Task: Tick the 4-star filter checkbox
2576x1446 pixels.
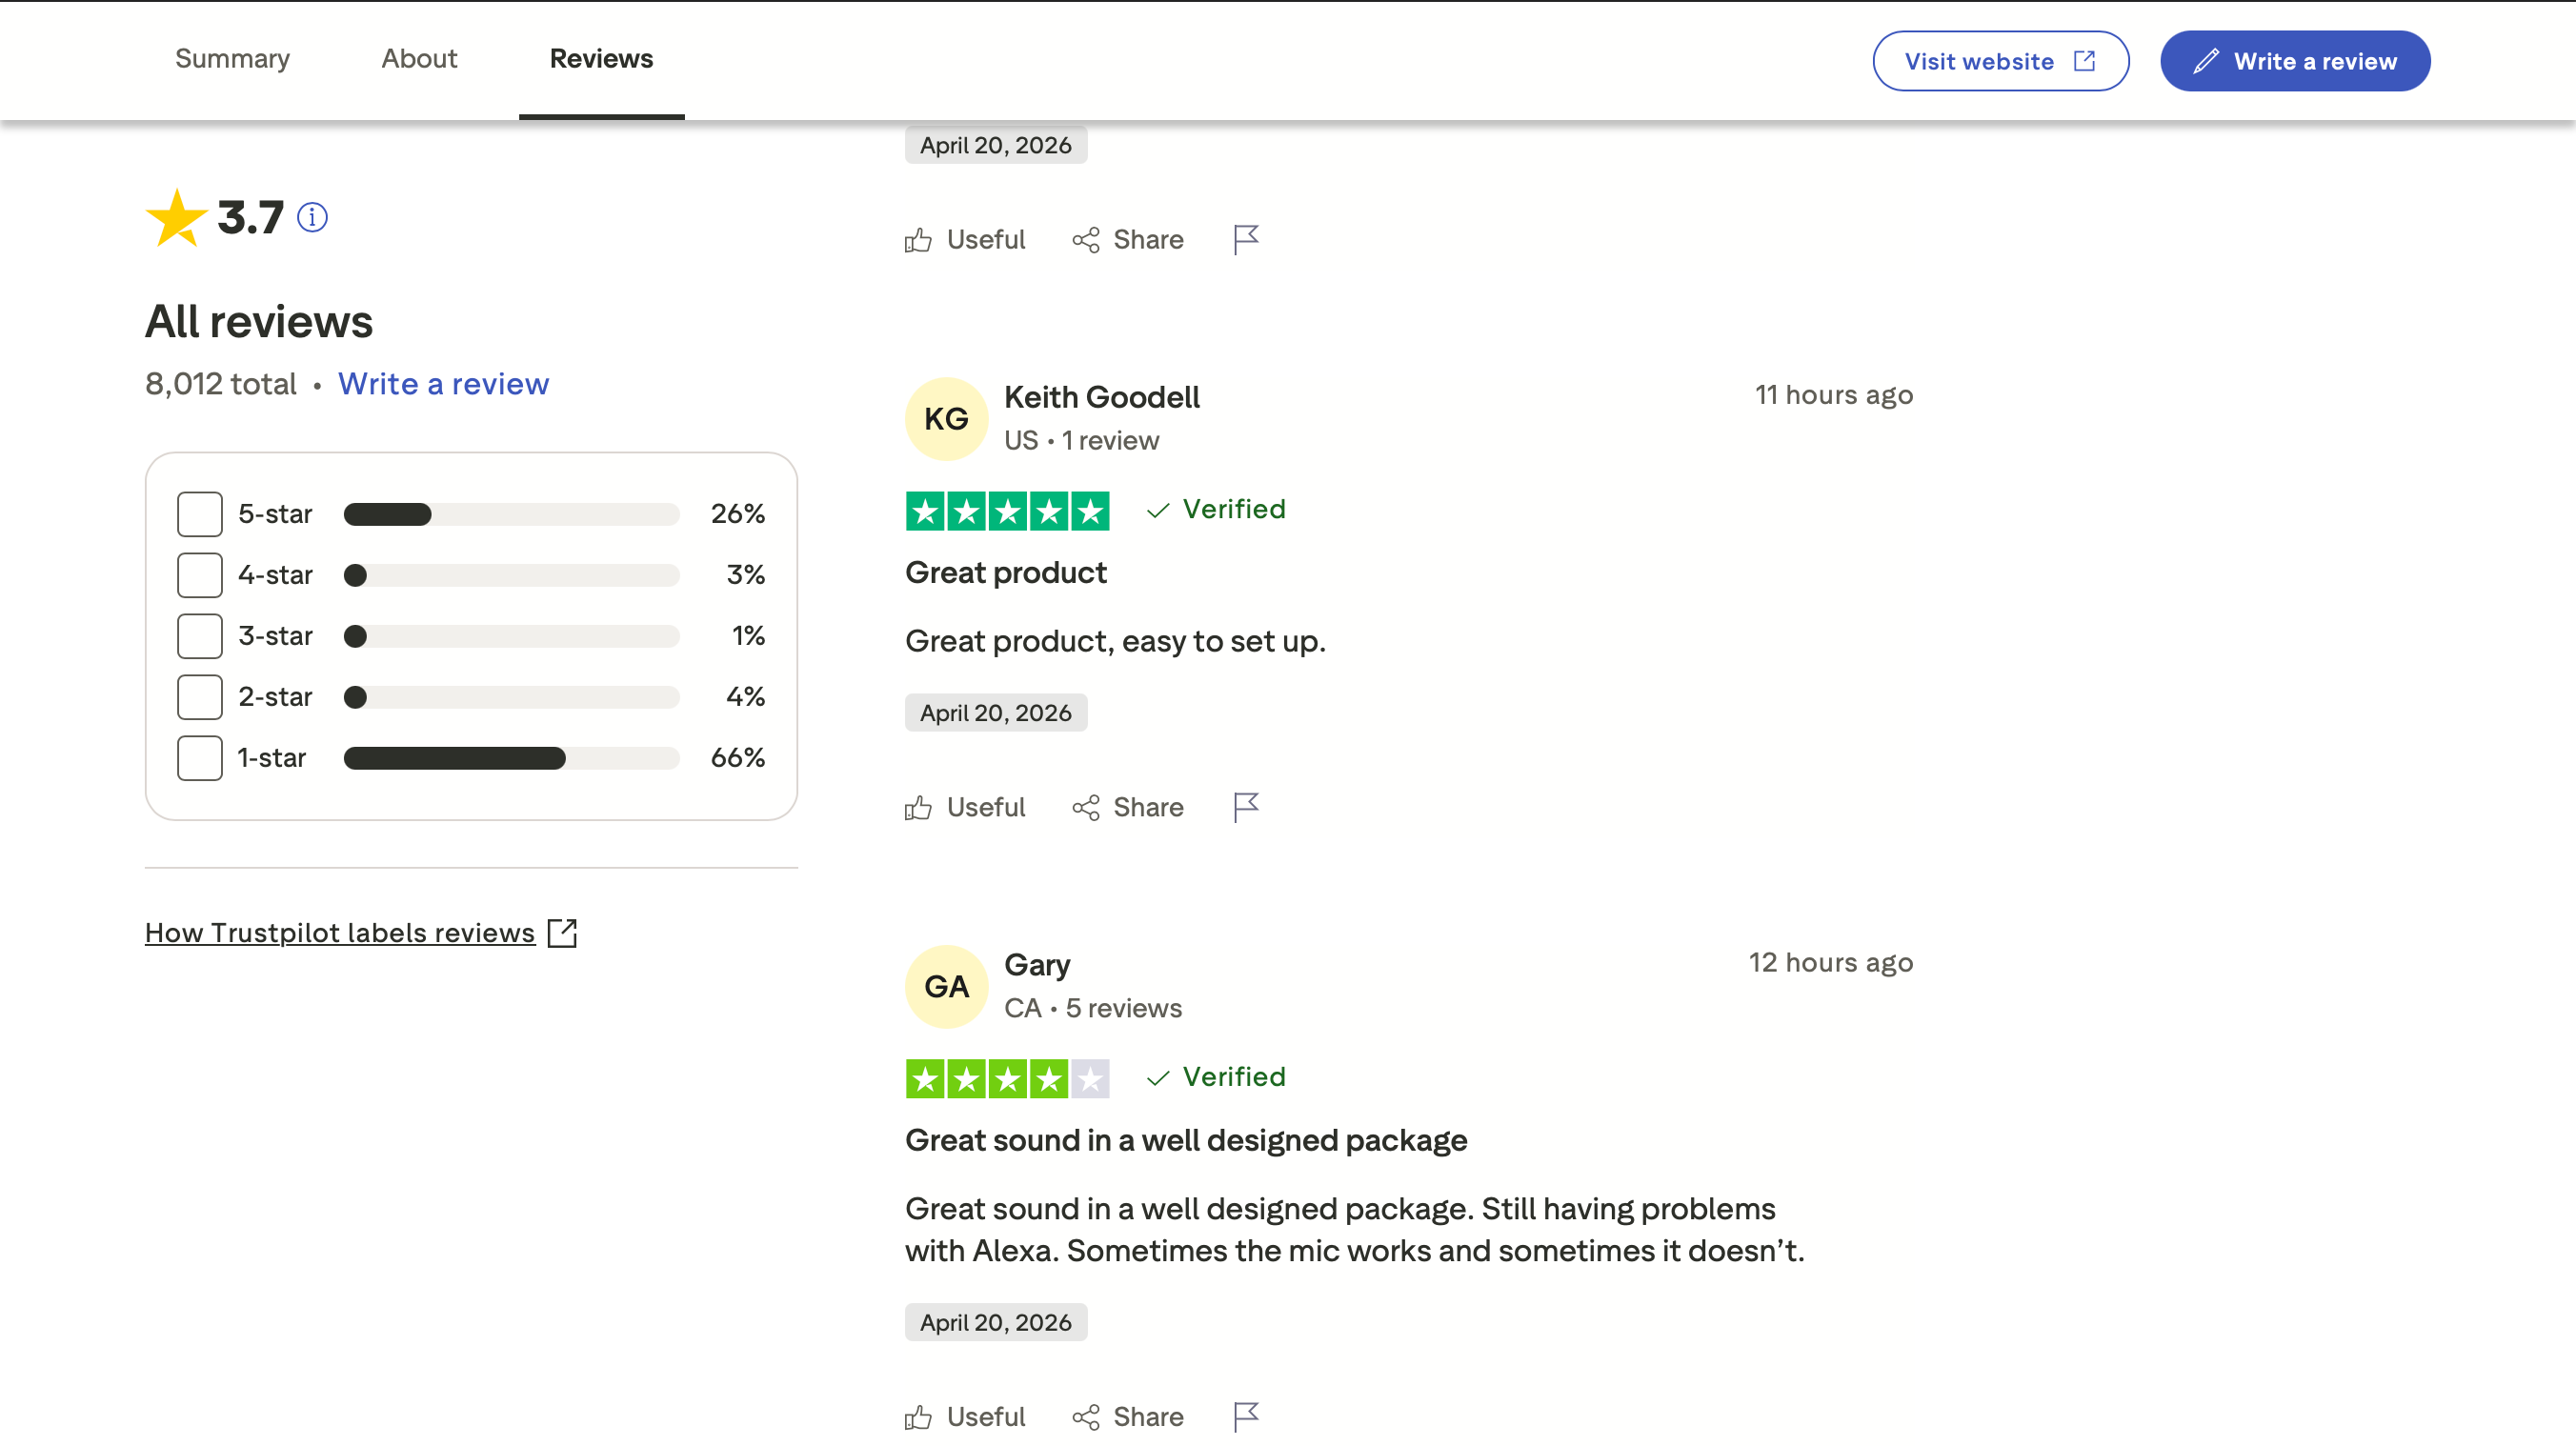Action: click(x=199, y=575)
